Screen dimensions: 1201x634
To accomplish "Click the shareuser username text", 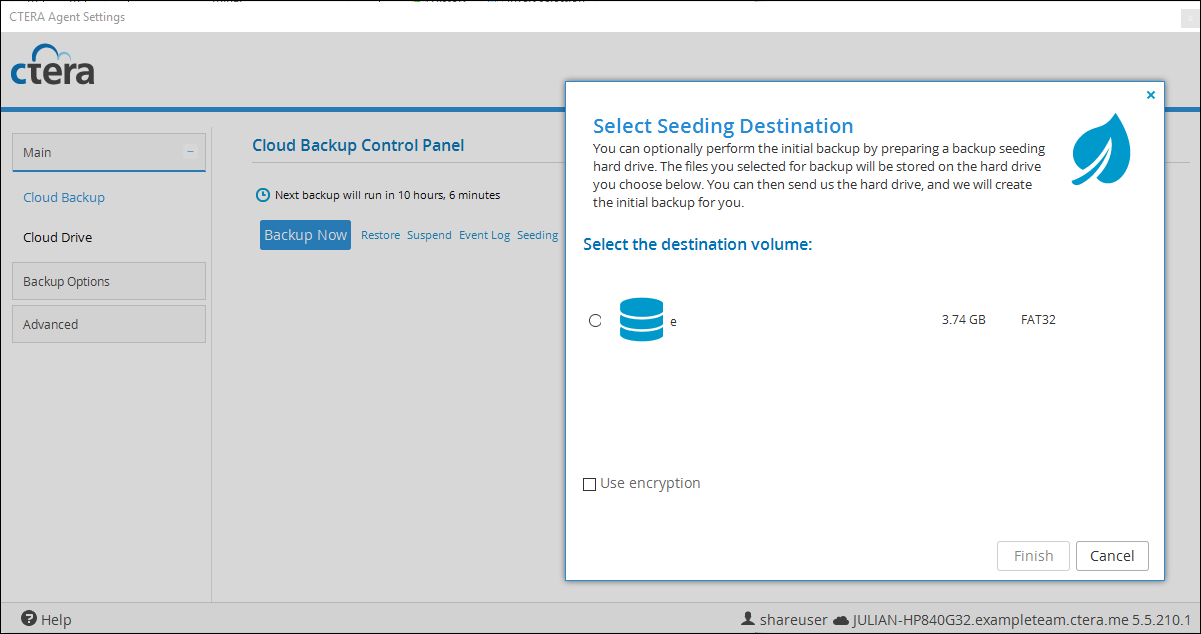I will [794, 620].
